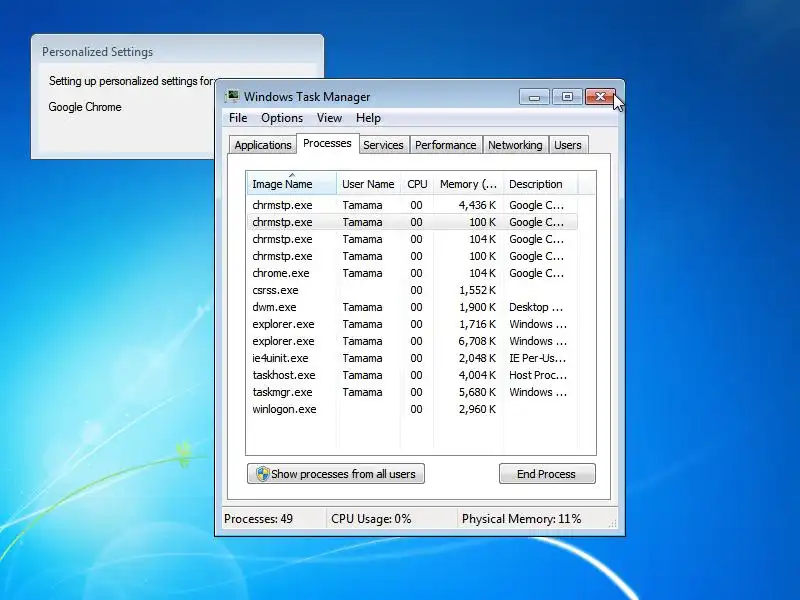Click the IE Per-Us... description cell
This screenshot has height=600, width=800.
point(537,358)
